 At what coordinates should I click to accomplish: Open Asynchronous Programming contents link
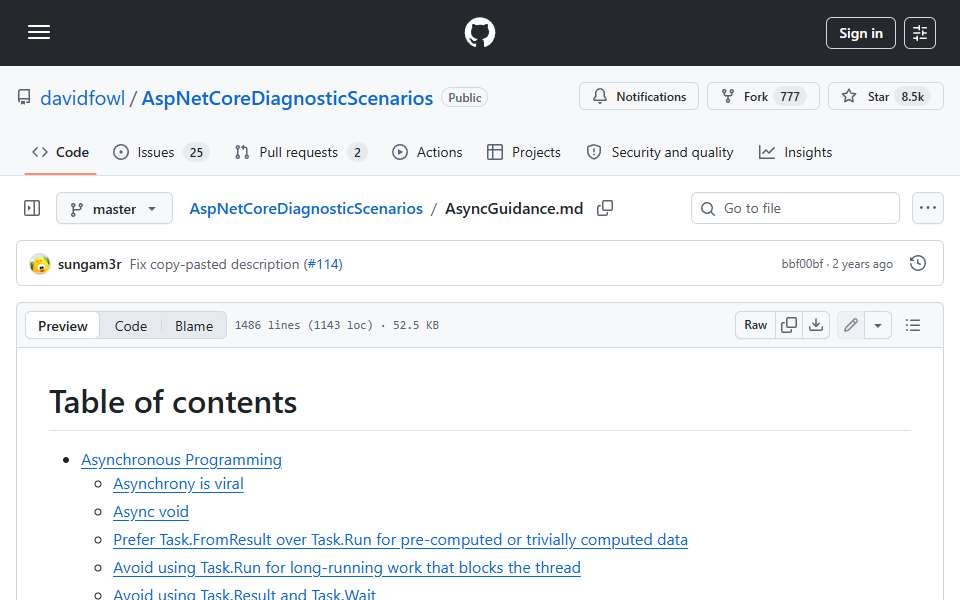(181, 460)
